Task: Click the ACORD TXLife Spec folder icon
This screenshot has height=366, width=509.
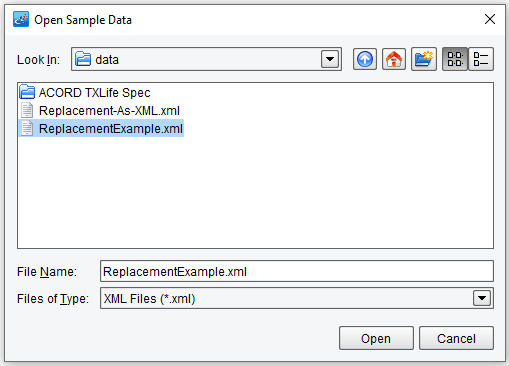Action: pos(27,92)
